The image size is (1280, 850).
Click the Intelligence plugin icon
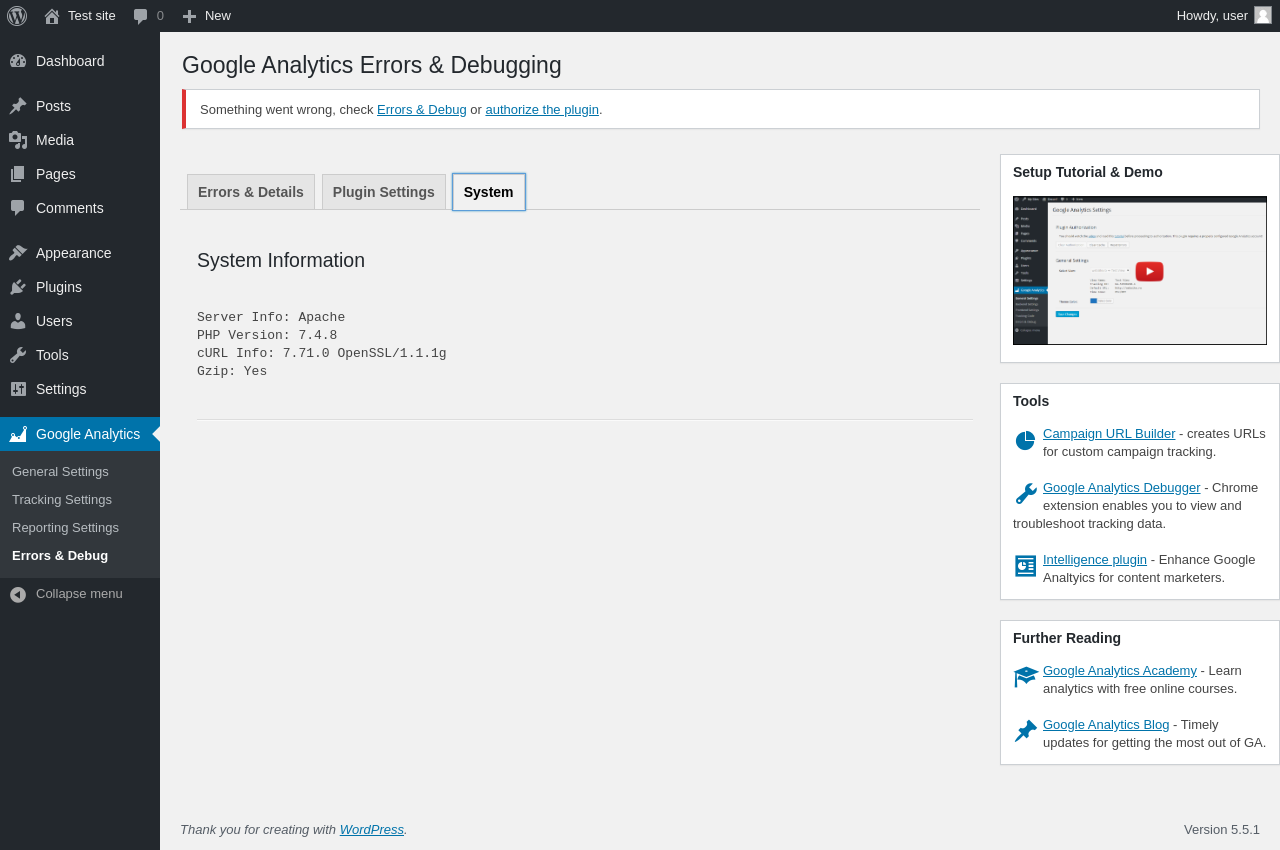[x=1025, y=566]
